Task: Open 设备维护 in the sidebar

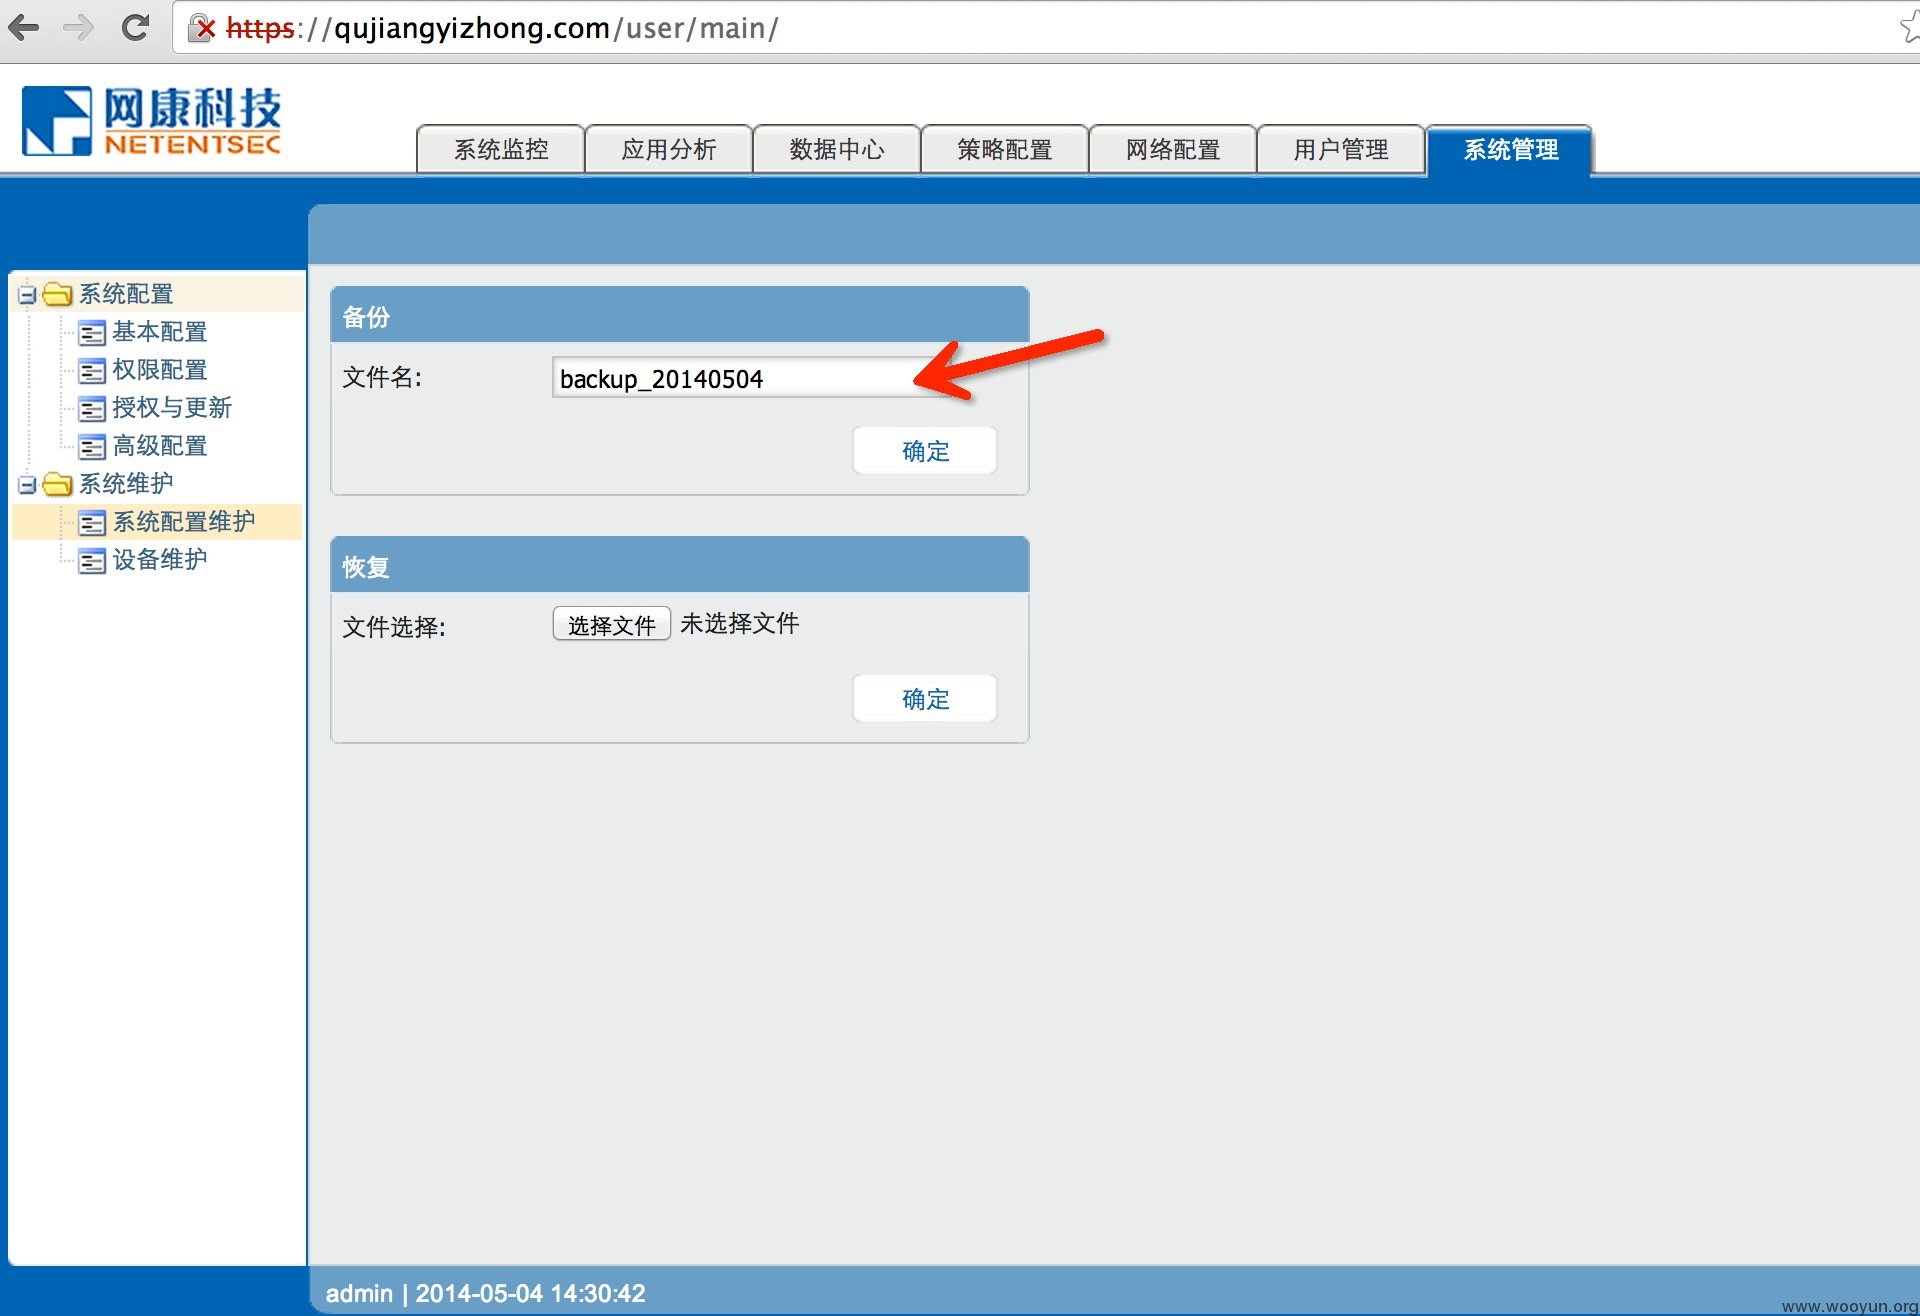Action: 160,560
